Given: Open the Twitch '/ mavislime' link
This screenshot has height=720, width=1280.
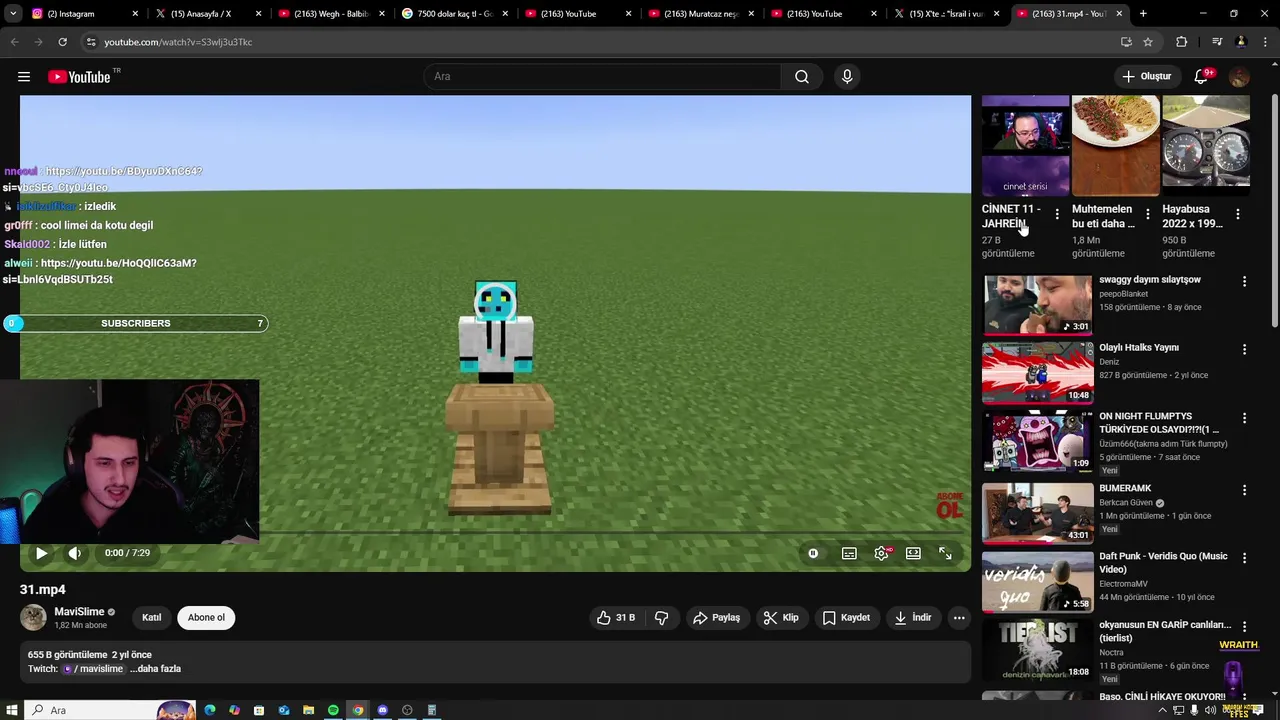Looking at the screenshot, I should (x=93, y=669).
